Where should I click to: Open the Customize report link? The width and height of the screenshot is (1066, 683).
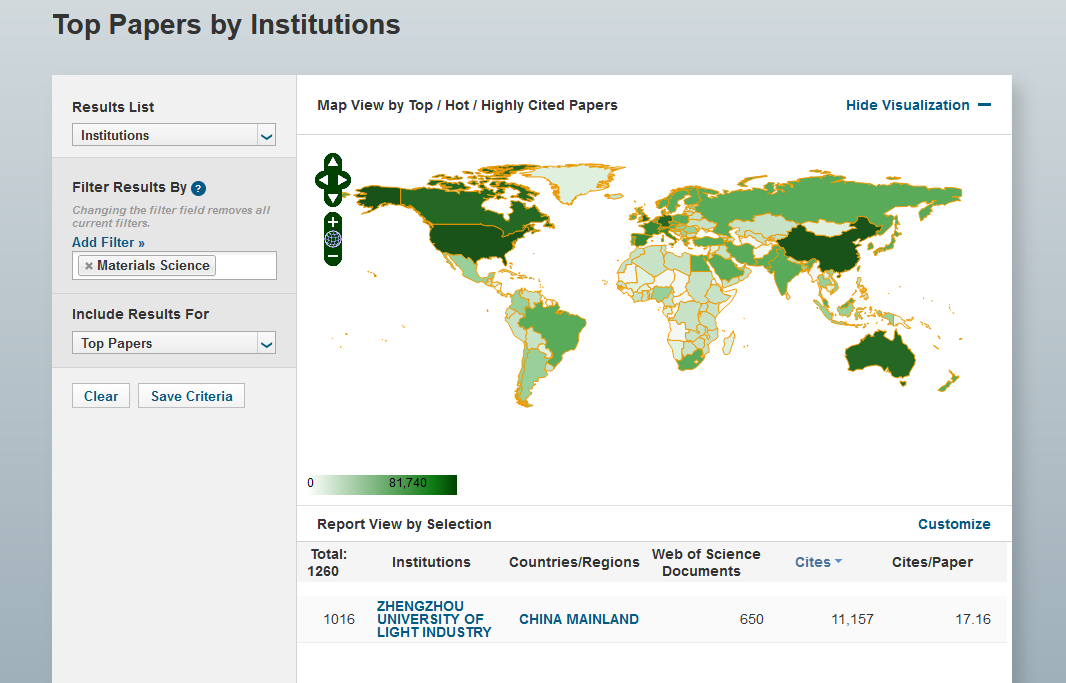[954, 524]
